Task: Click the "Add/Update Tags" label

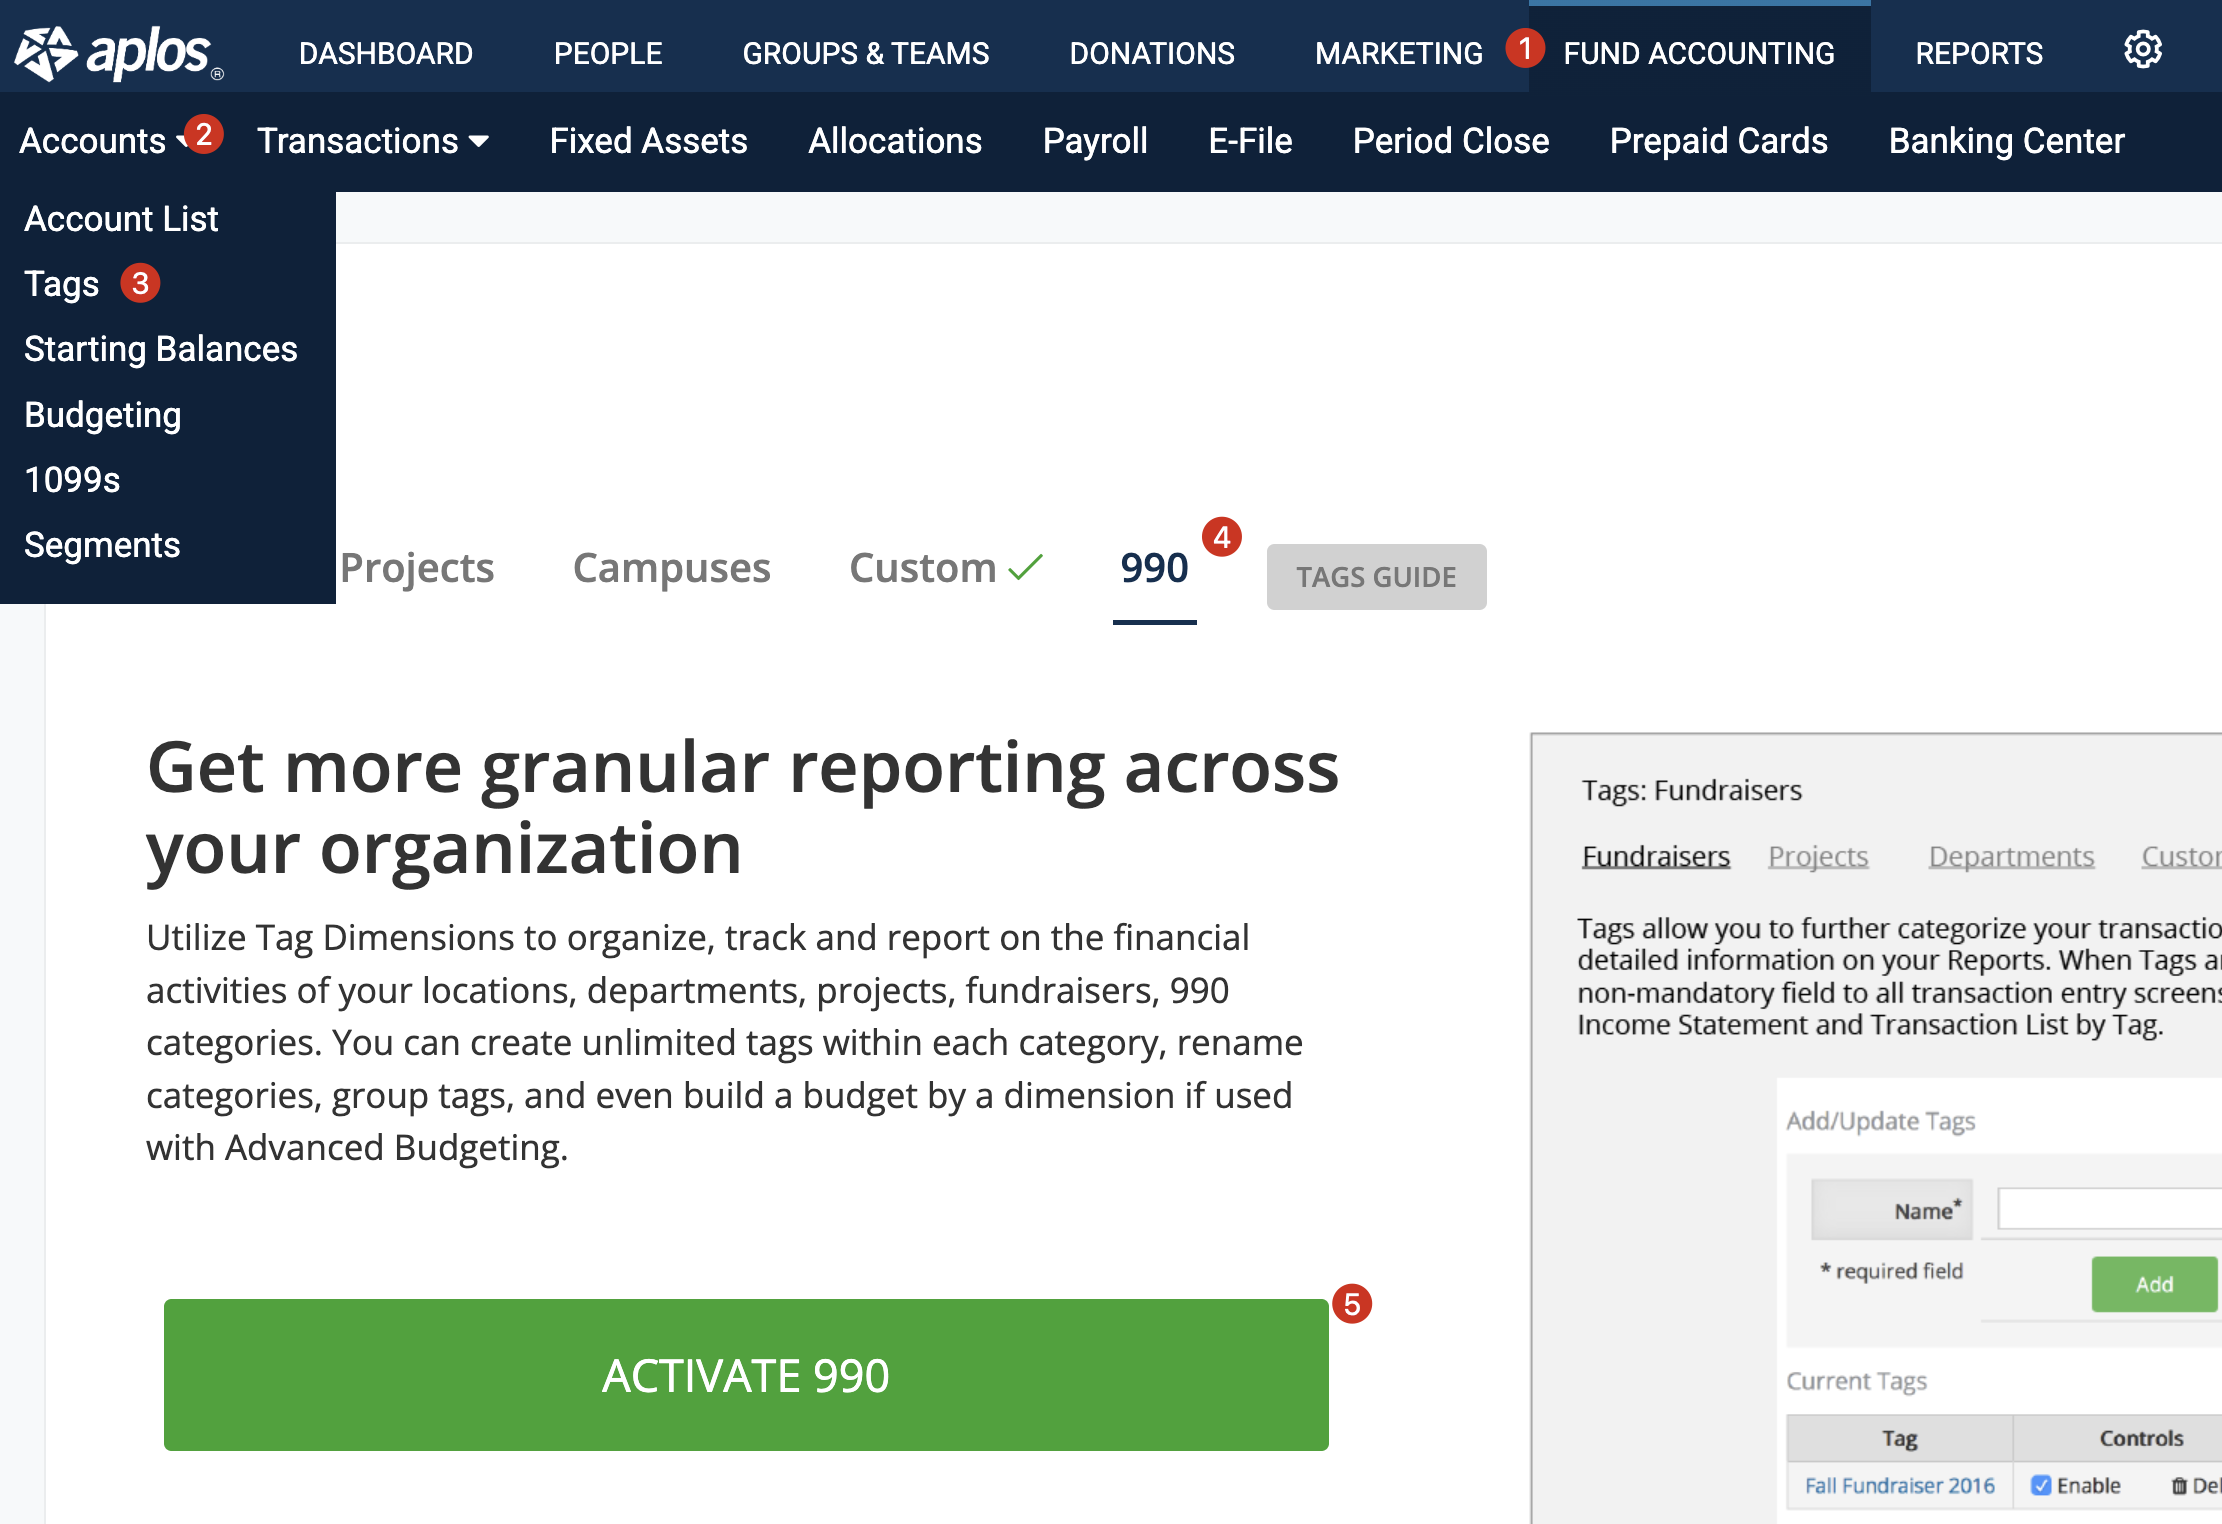Action: (1880, 1121)
